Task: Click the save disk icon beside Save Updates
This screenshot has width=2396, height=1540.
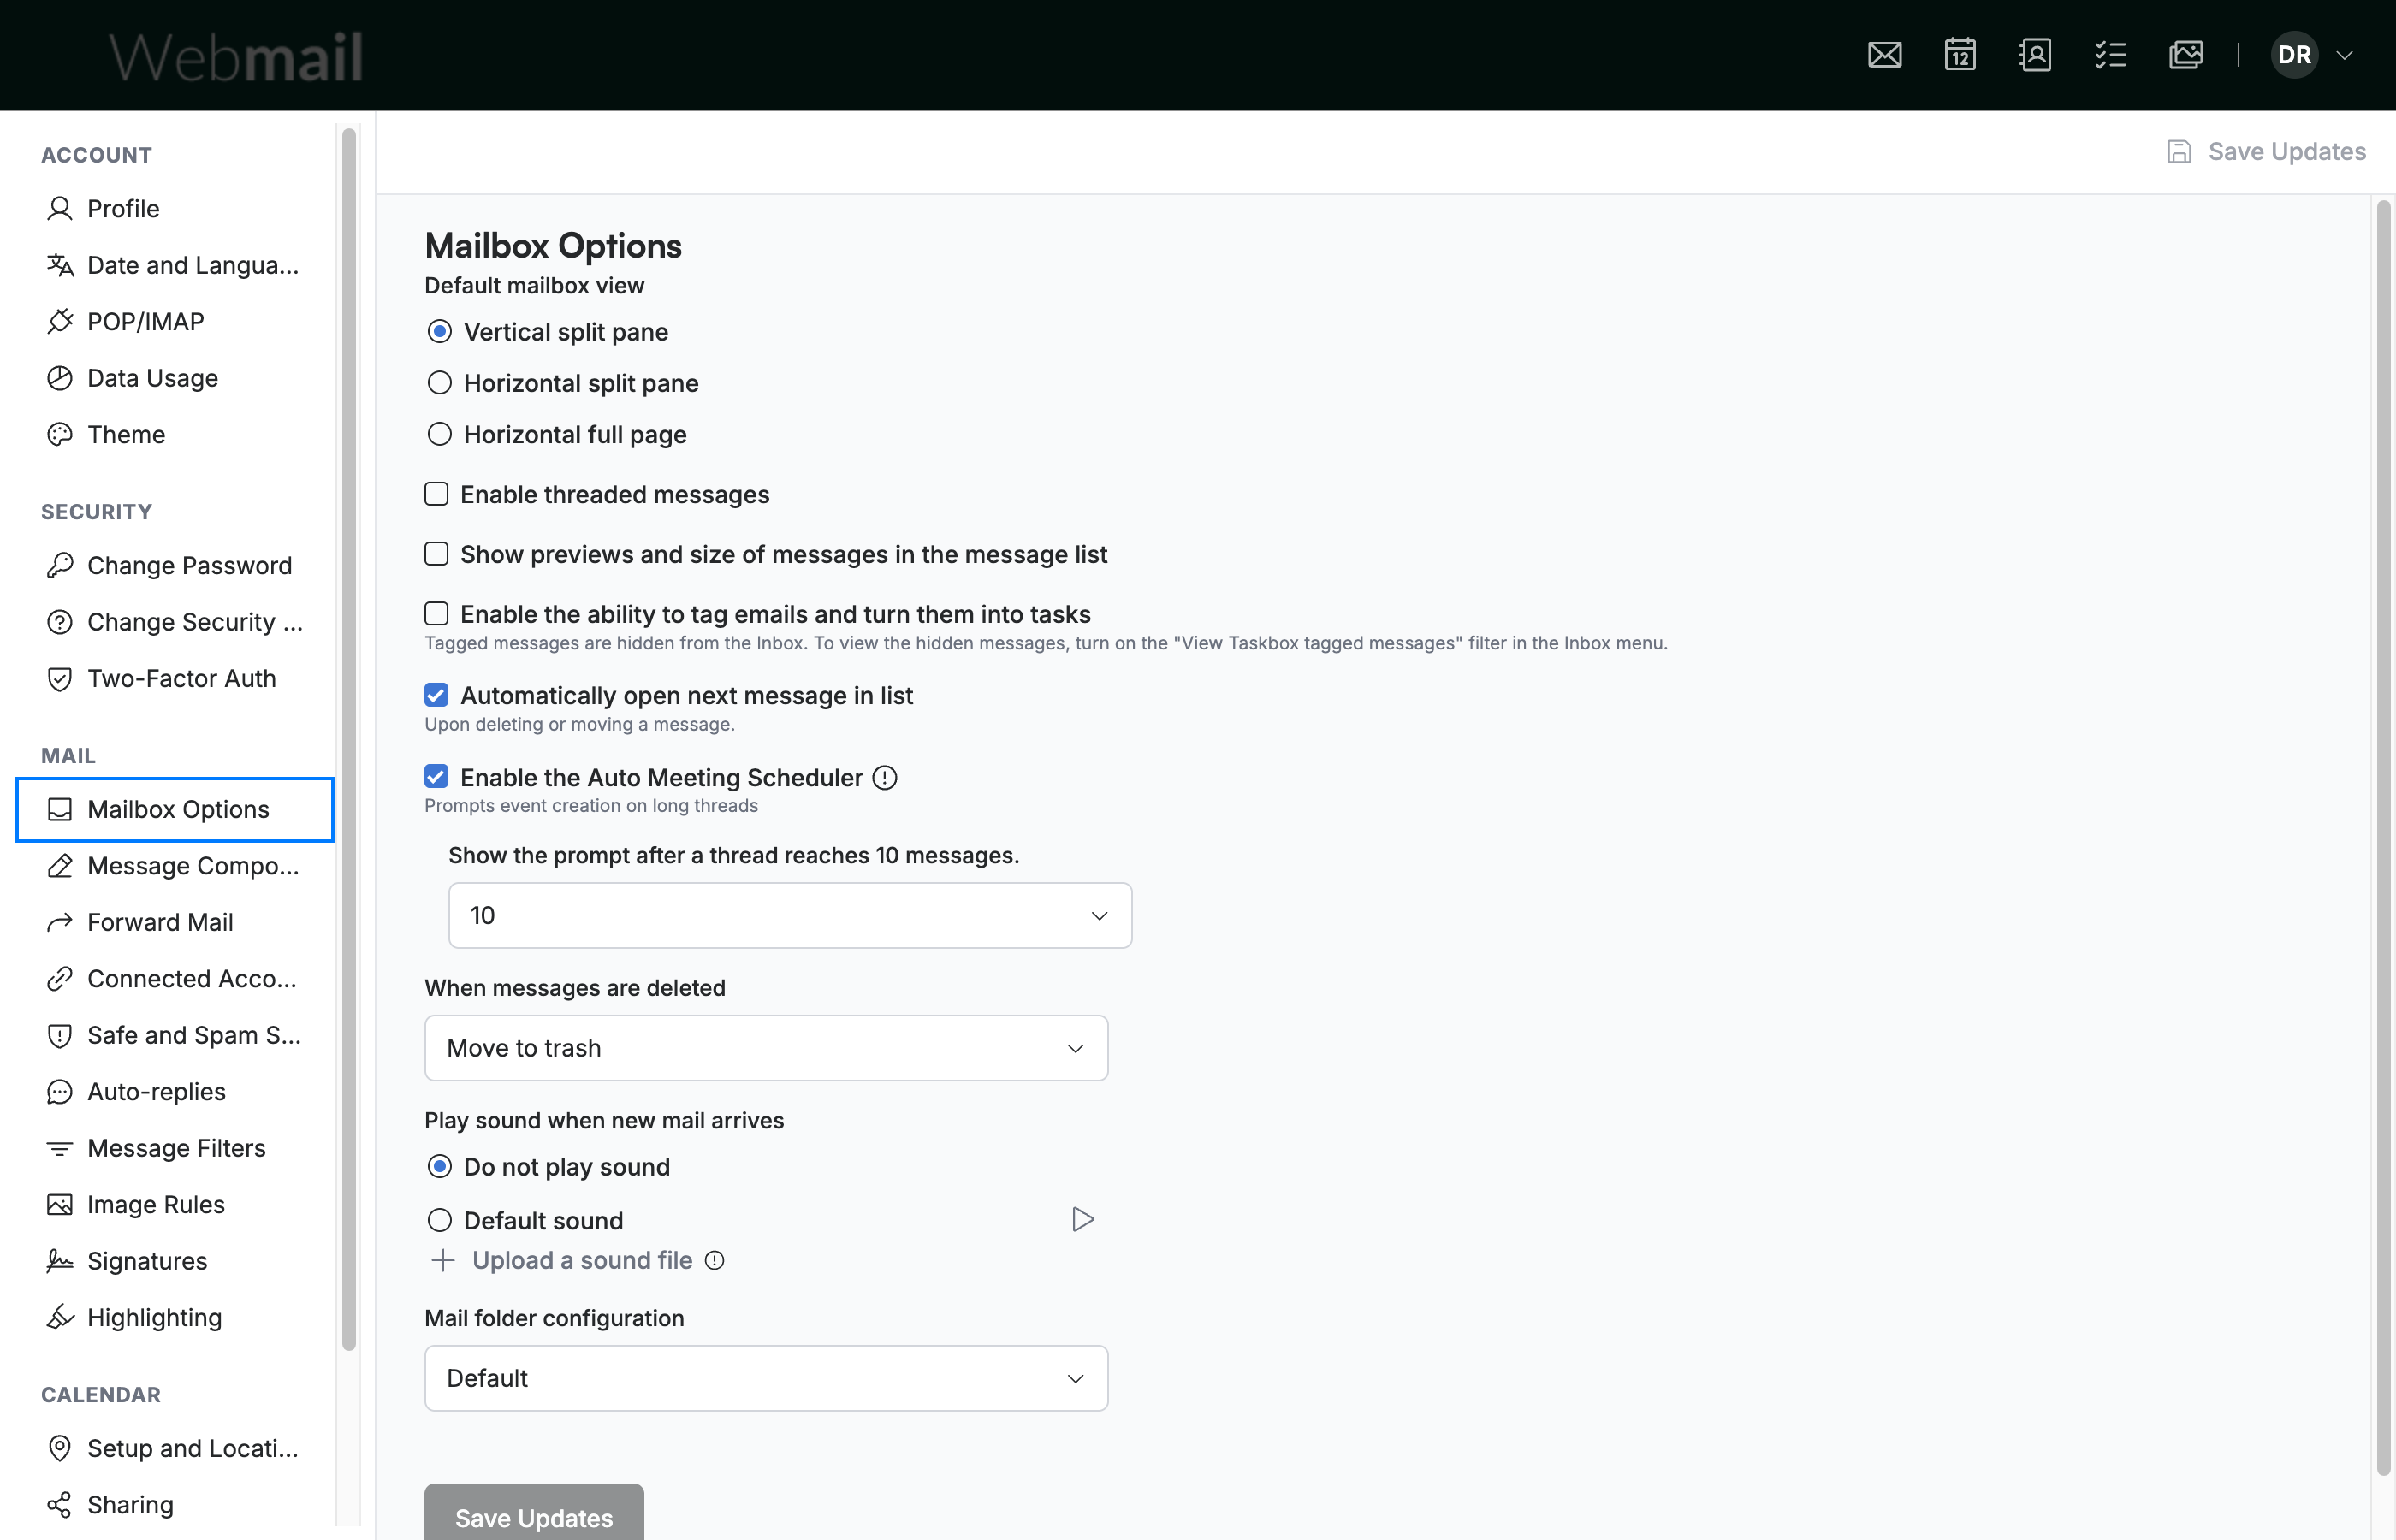Action: click(x=2179, y=152)
